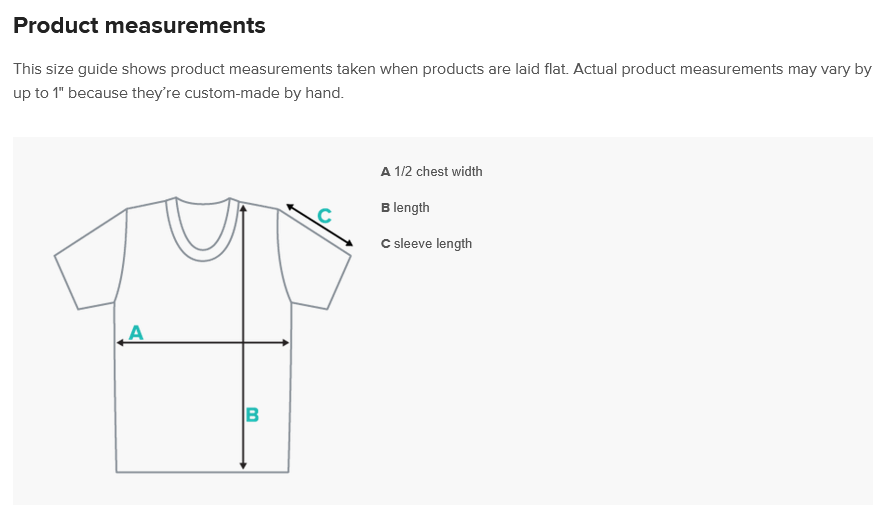This screenshot has height=519, width=890.
Task: Click the teal letter C near sleeve
Action: (324, 216)
